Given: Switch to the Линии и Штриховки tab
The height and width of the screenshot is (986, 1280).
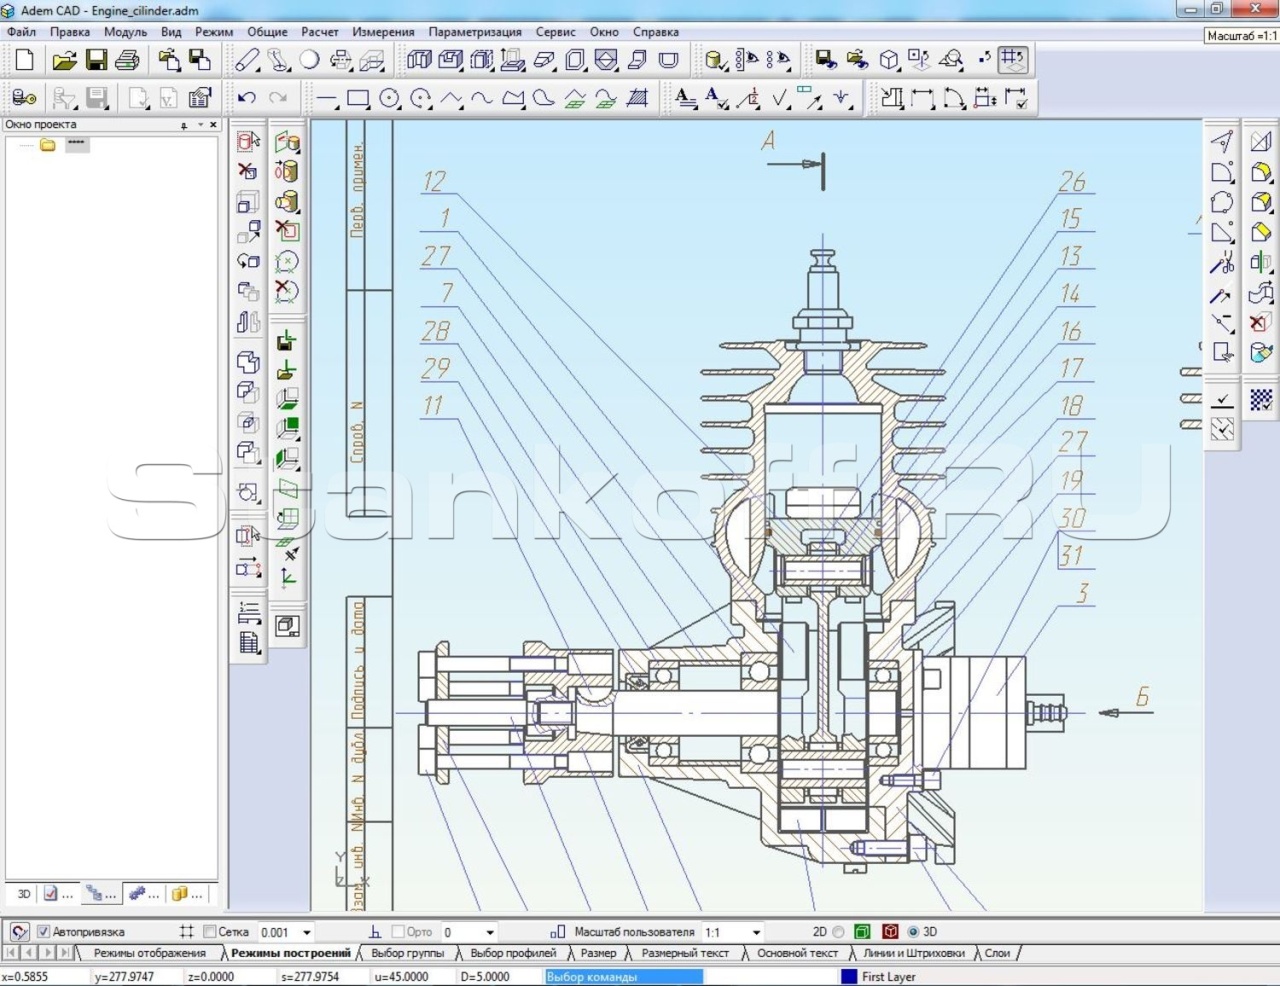Looking at the screenshot, I should (913, 953).
